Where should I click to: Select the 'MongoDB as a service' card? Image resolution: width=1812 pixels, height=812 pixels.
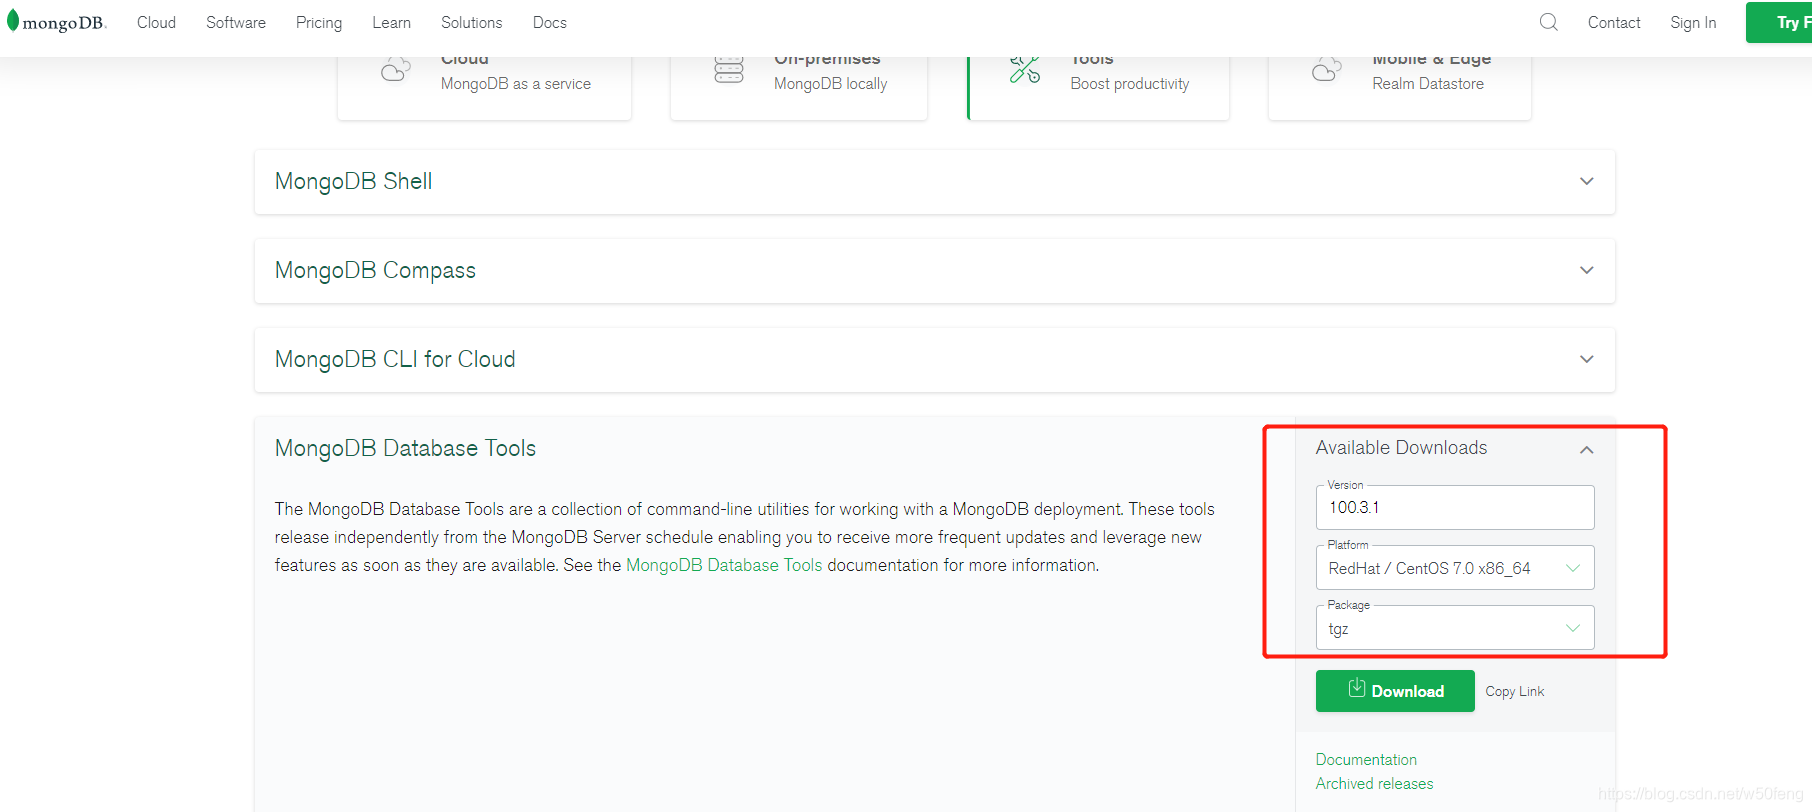484,88
